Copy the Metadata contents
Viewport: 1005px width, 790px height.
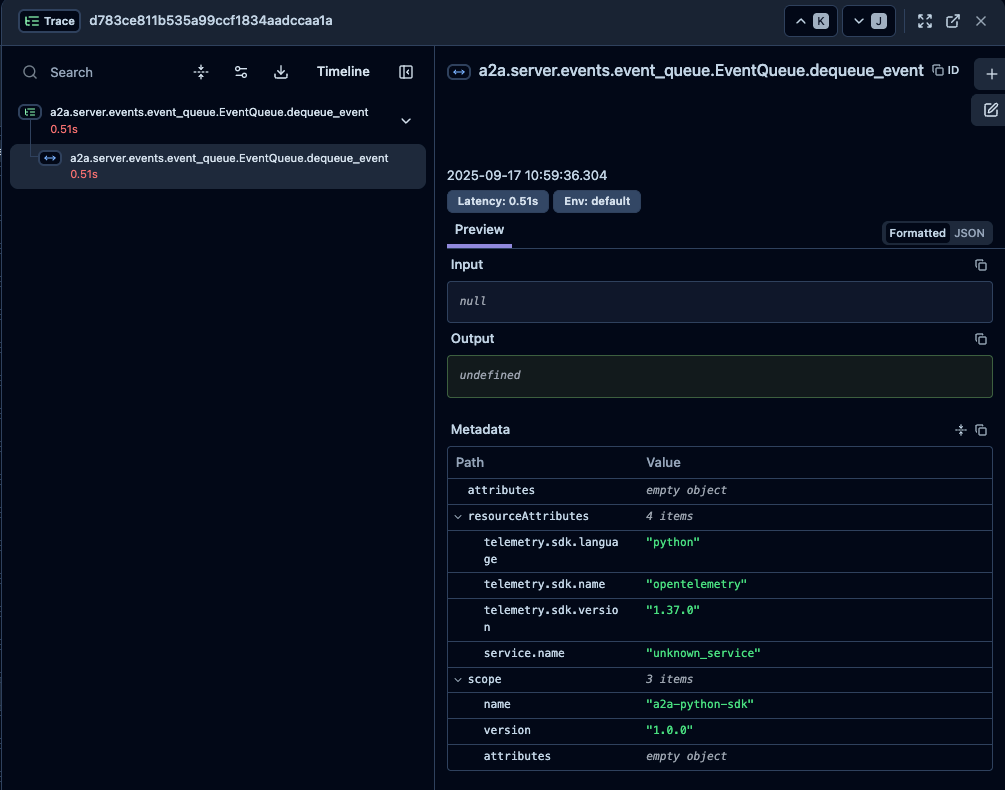pos(981,430)
